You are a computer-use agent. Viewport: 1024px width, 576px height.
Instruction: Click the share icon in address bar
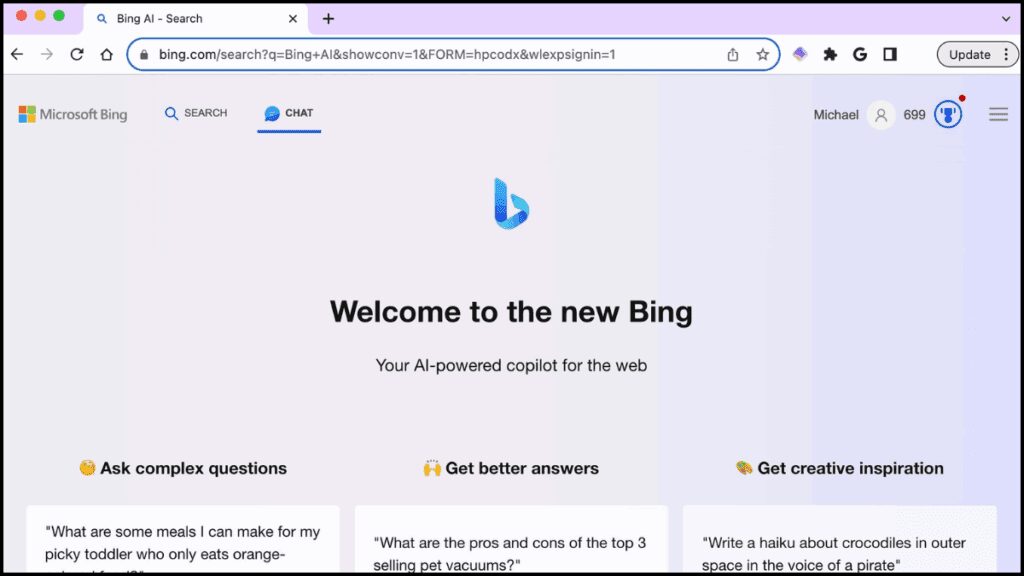point(733,54)
